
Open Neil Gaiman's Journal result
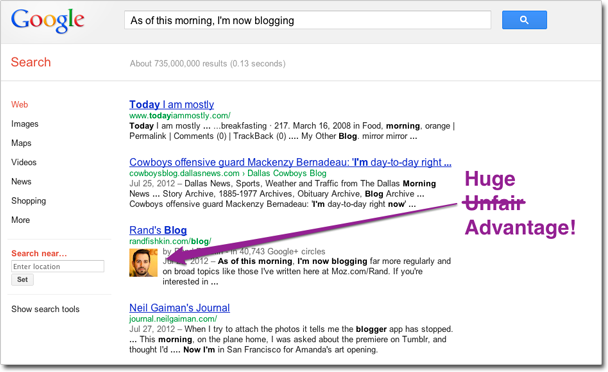pyautogui.click(x=180, y=308)
